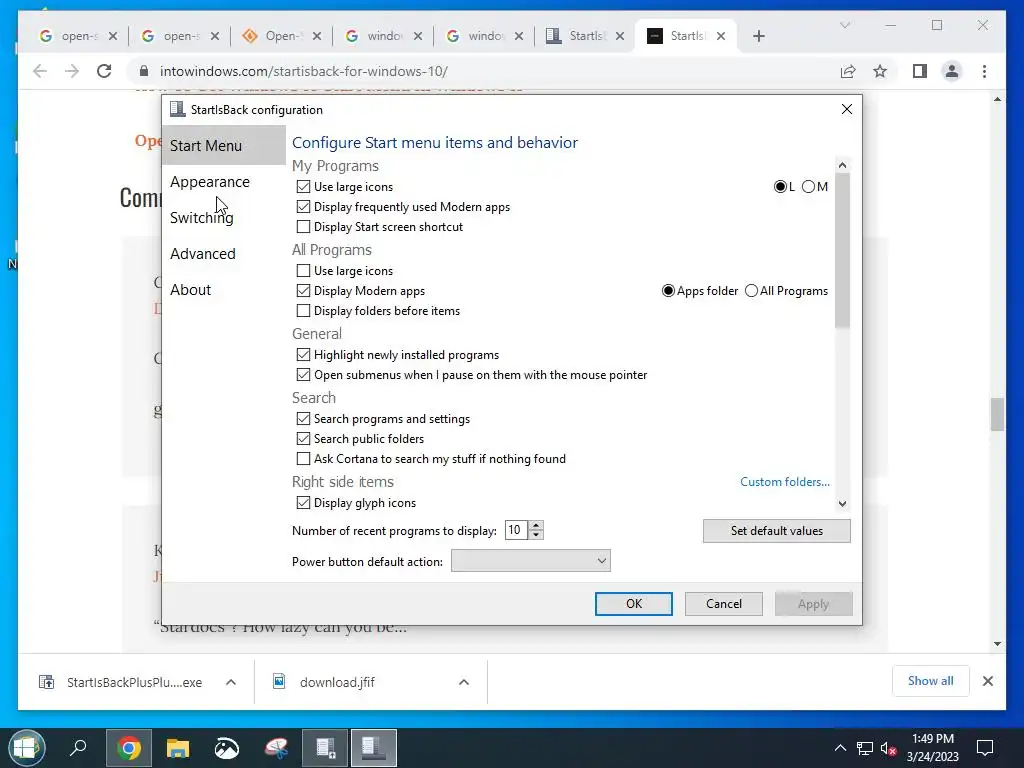
Task: Toggle Chrome side panel icon
Action: [920, 71]
